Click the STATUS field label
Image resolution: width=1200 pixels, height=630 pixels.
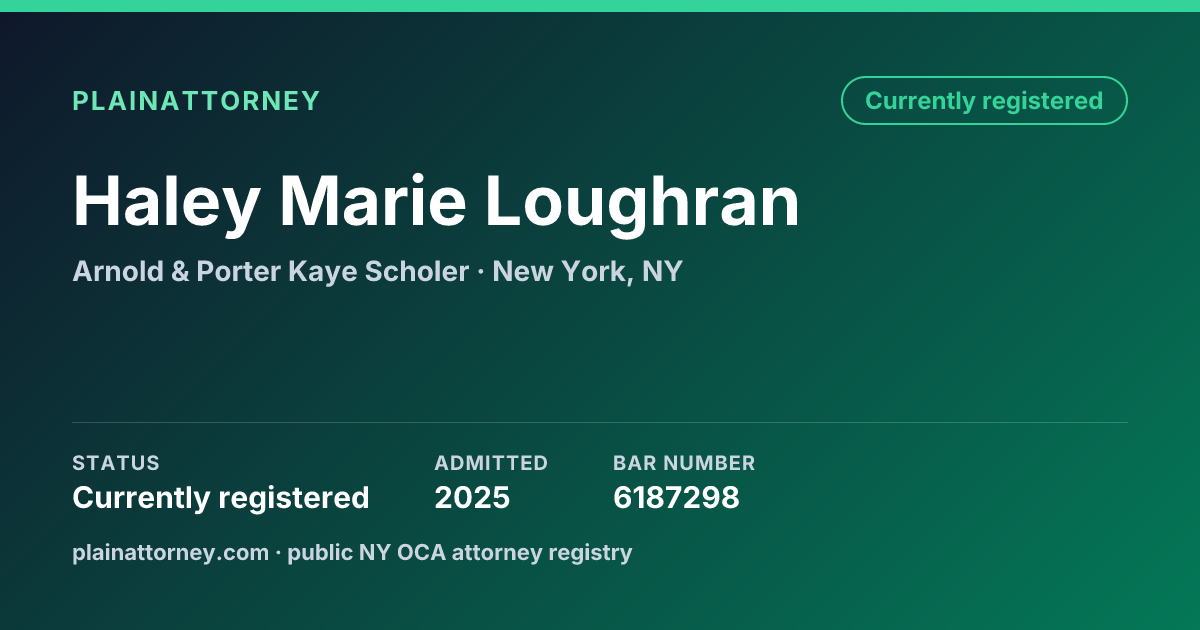click(116, 463)
